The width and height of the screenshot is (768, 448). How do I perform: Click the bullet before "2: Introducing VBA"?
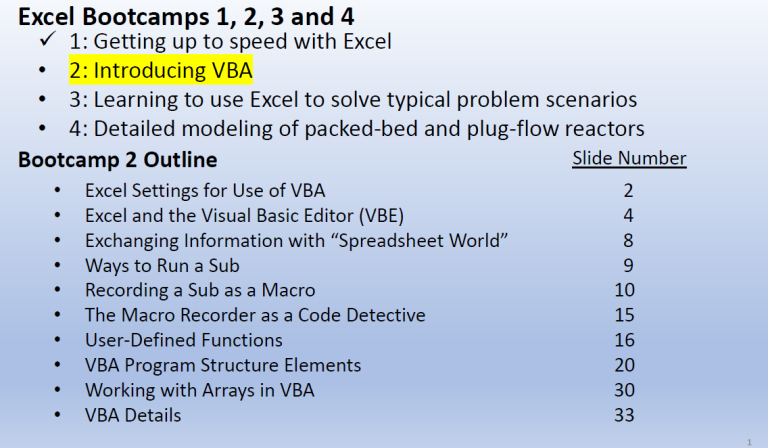point(44,71)
